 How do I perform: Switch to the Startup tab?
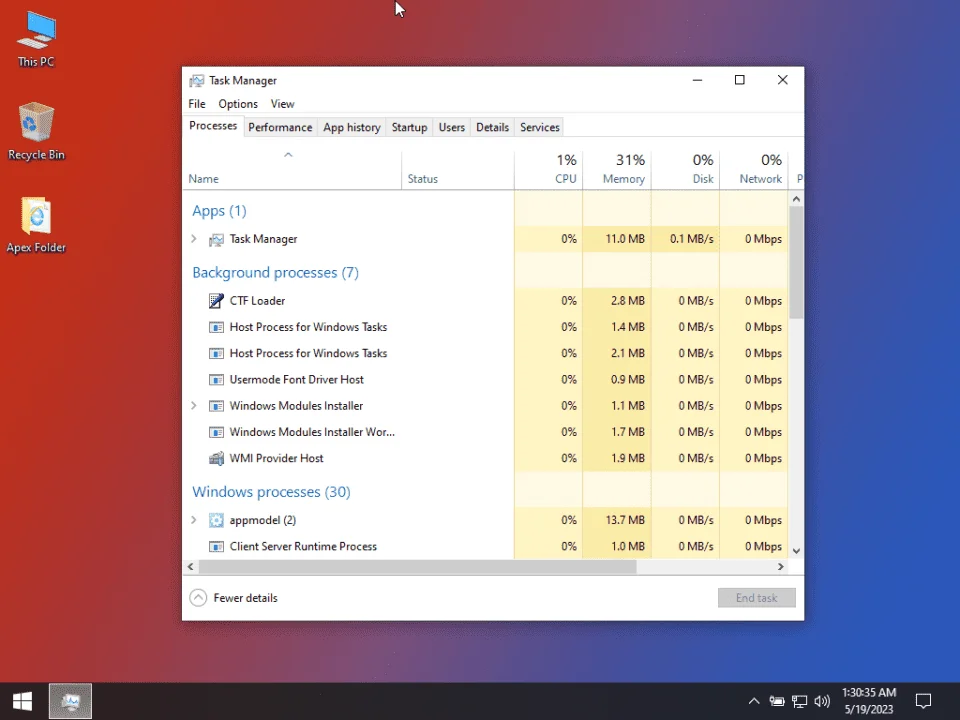(410, 127)
